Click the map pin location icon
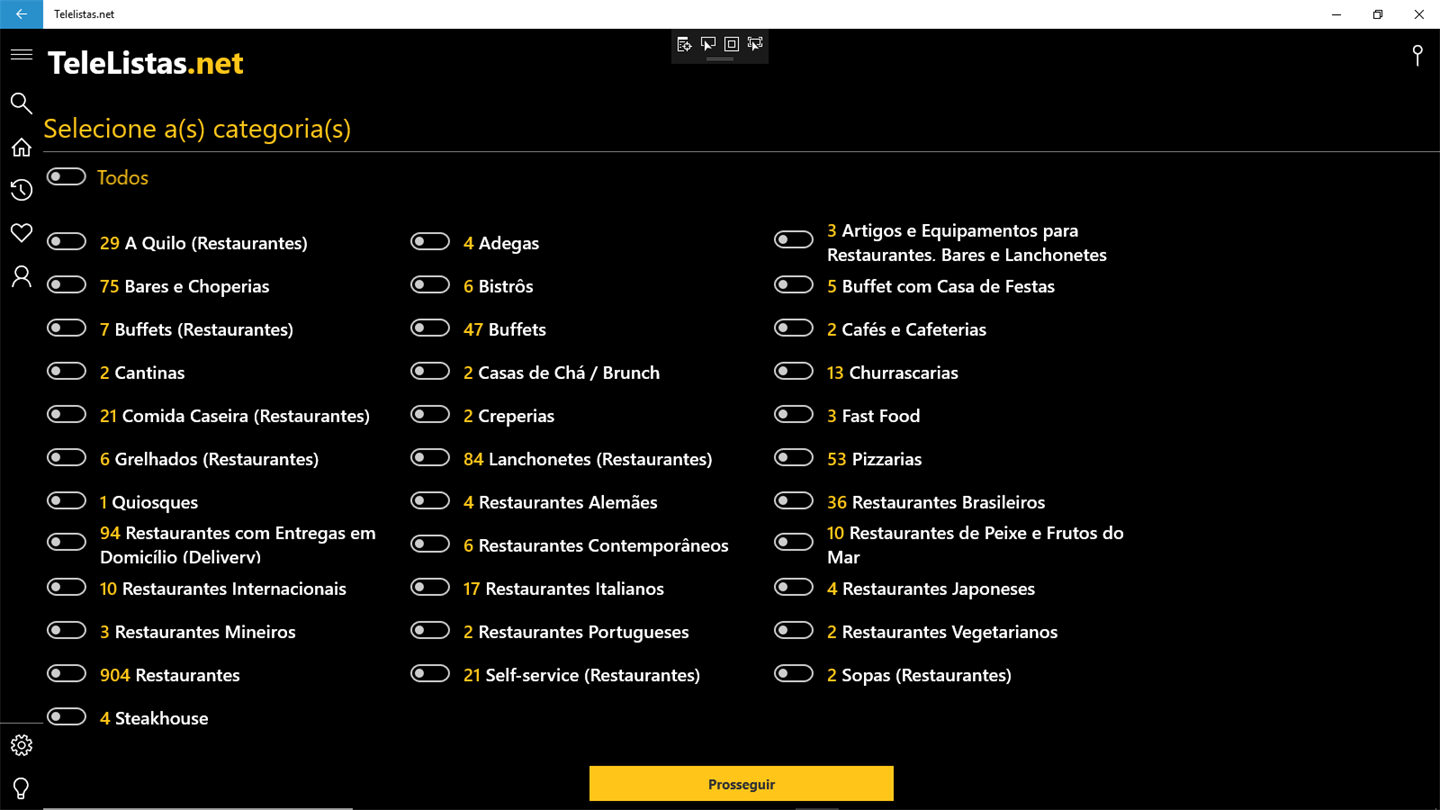This screenshot has height=810, width=1440. coord(1417,56)
